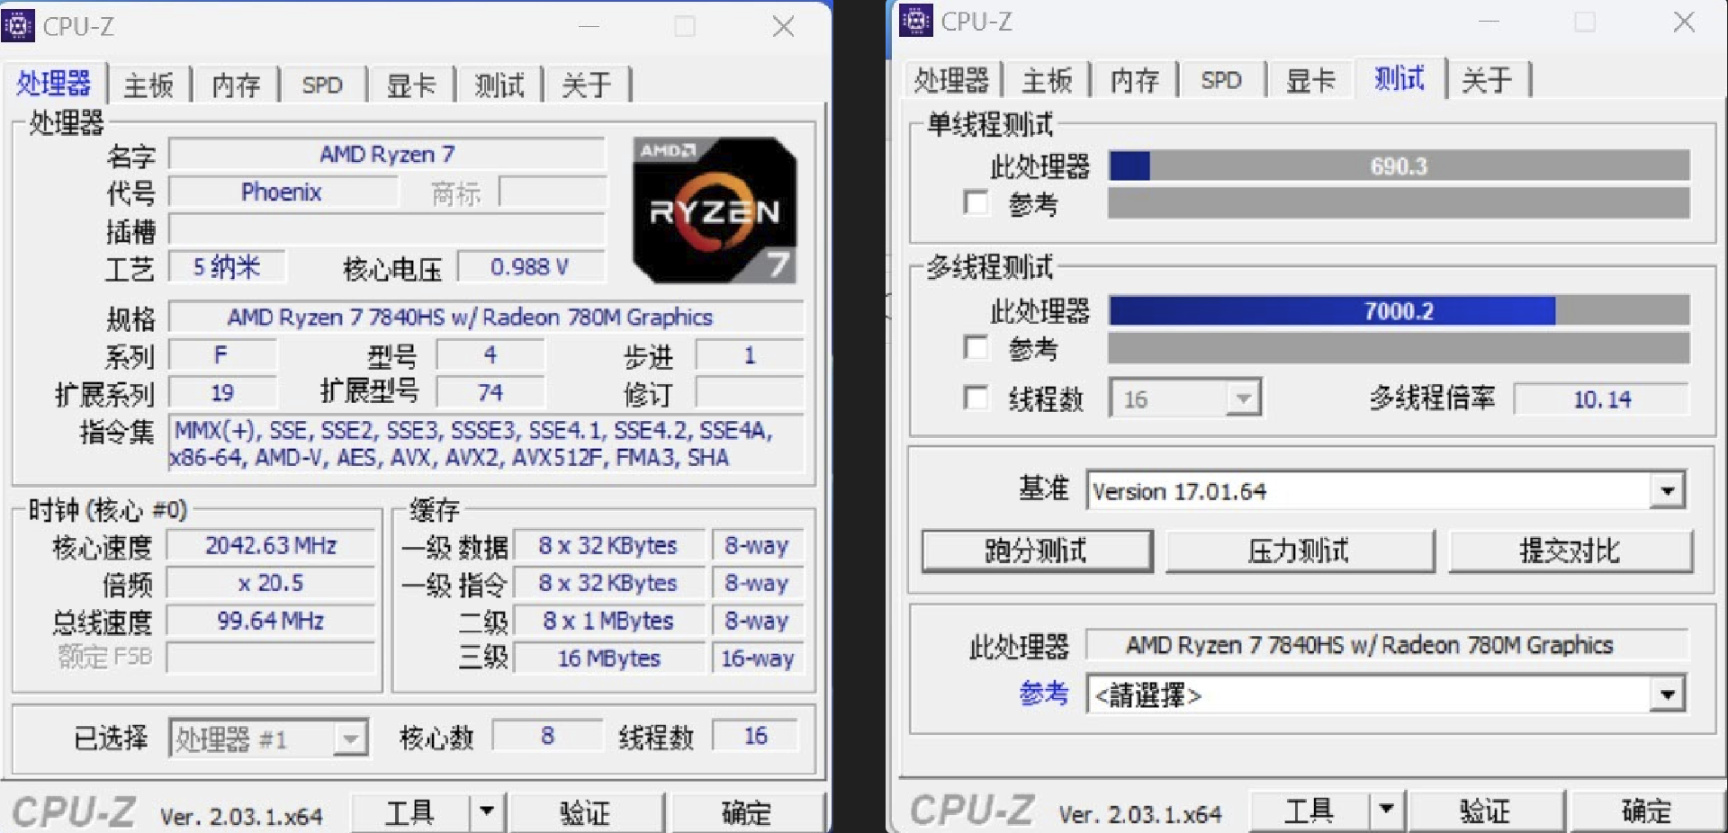
Task: Switch to the 主板 tab in the left window
Action: coord(148,85)
